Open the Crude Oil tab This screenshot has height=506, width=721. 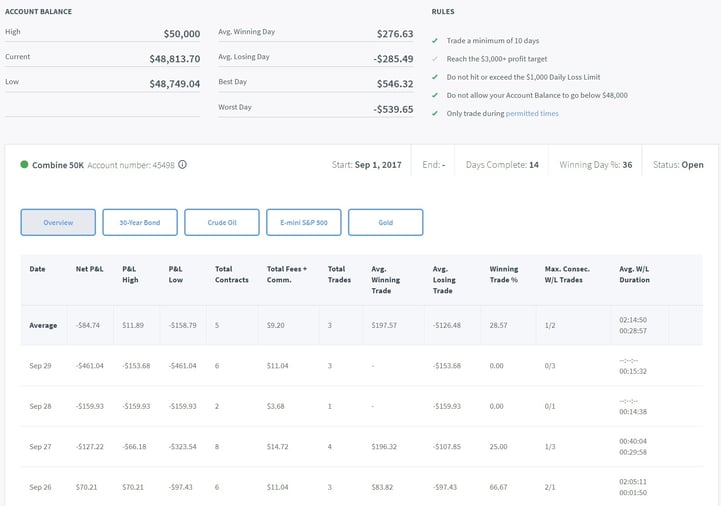pyautogui.click(x=222, y=222)
